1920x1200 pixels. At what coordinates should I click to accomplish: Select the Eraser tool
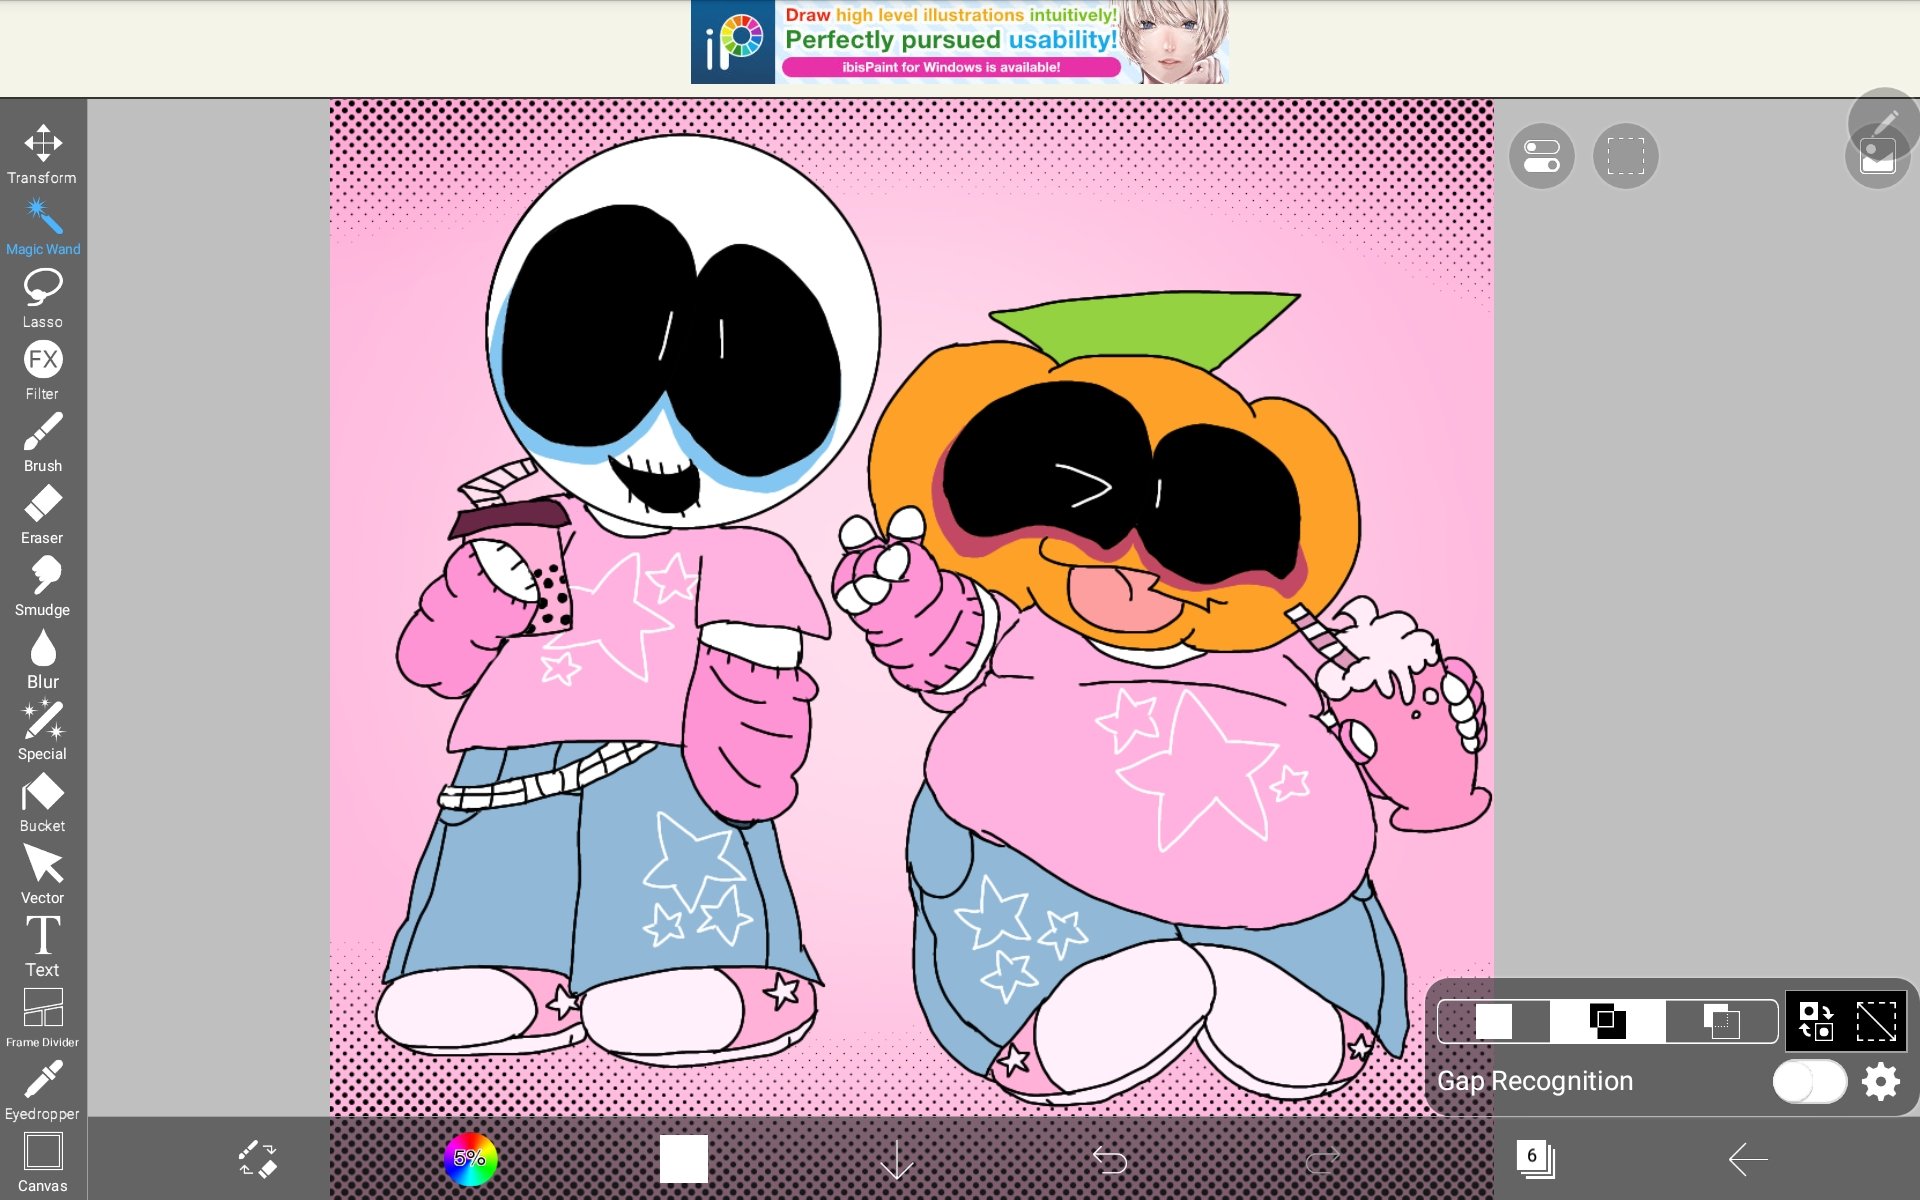(42, 514)
